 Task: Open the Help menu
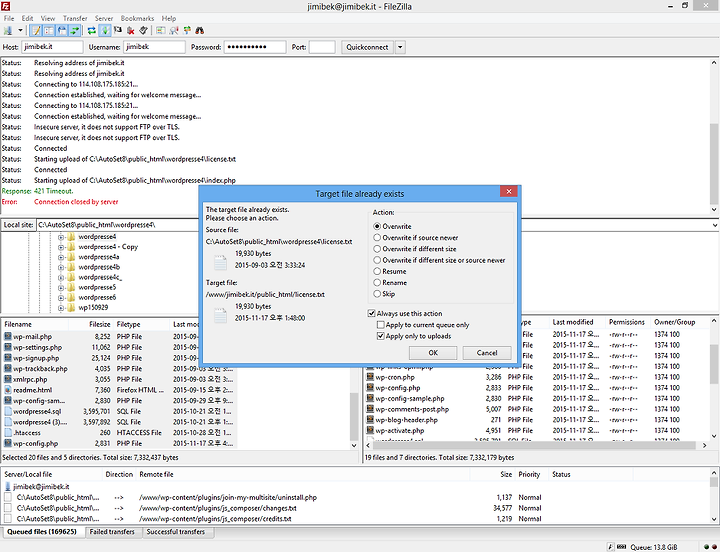coord(169,18)
